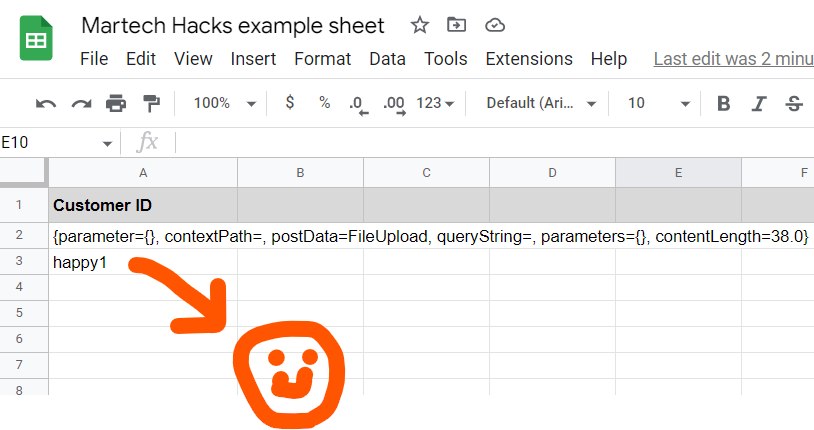The width and height of the screenshot is (814, 430).
Task: Check cloud save status icon
Action: pyautogui.click(x=495, y=25)
